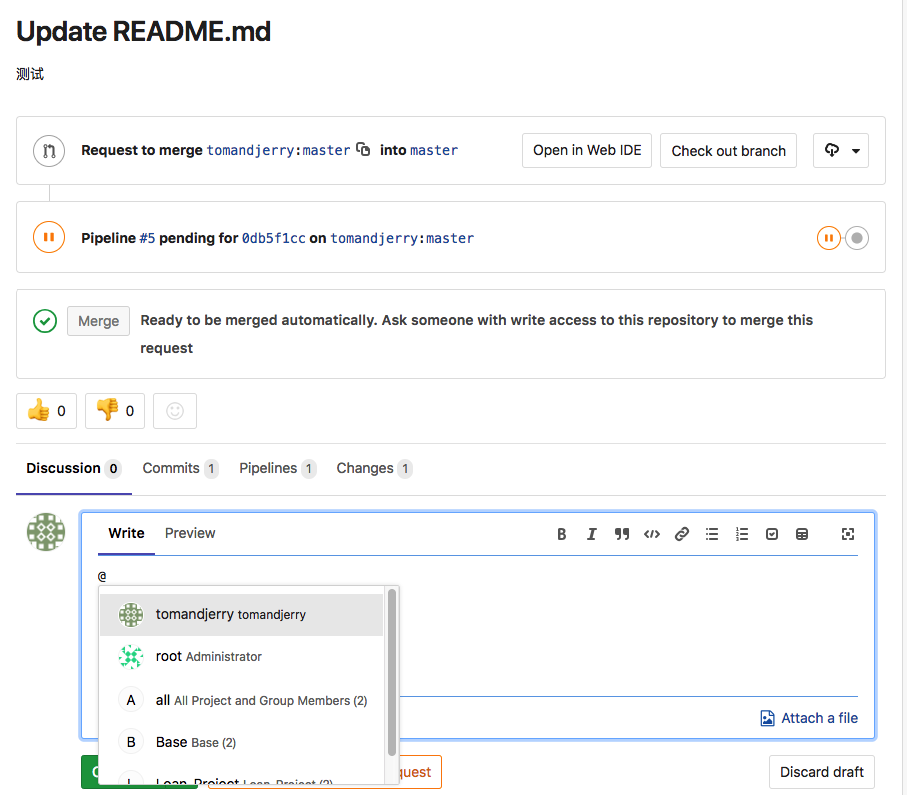Viewport: 907px width, 795px height.
Task: Insert a table with toolbar icon
Action: (802, 534)
